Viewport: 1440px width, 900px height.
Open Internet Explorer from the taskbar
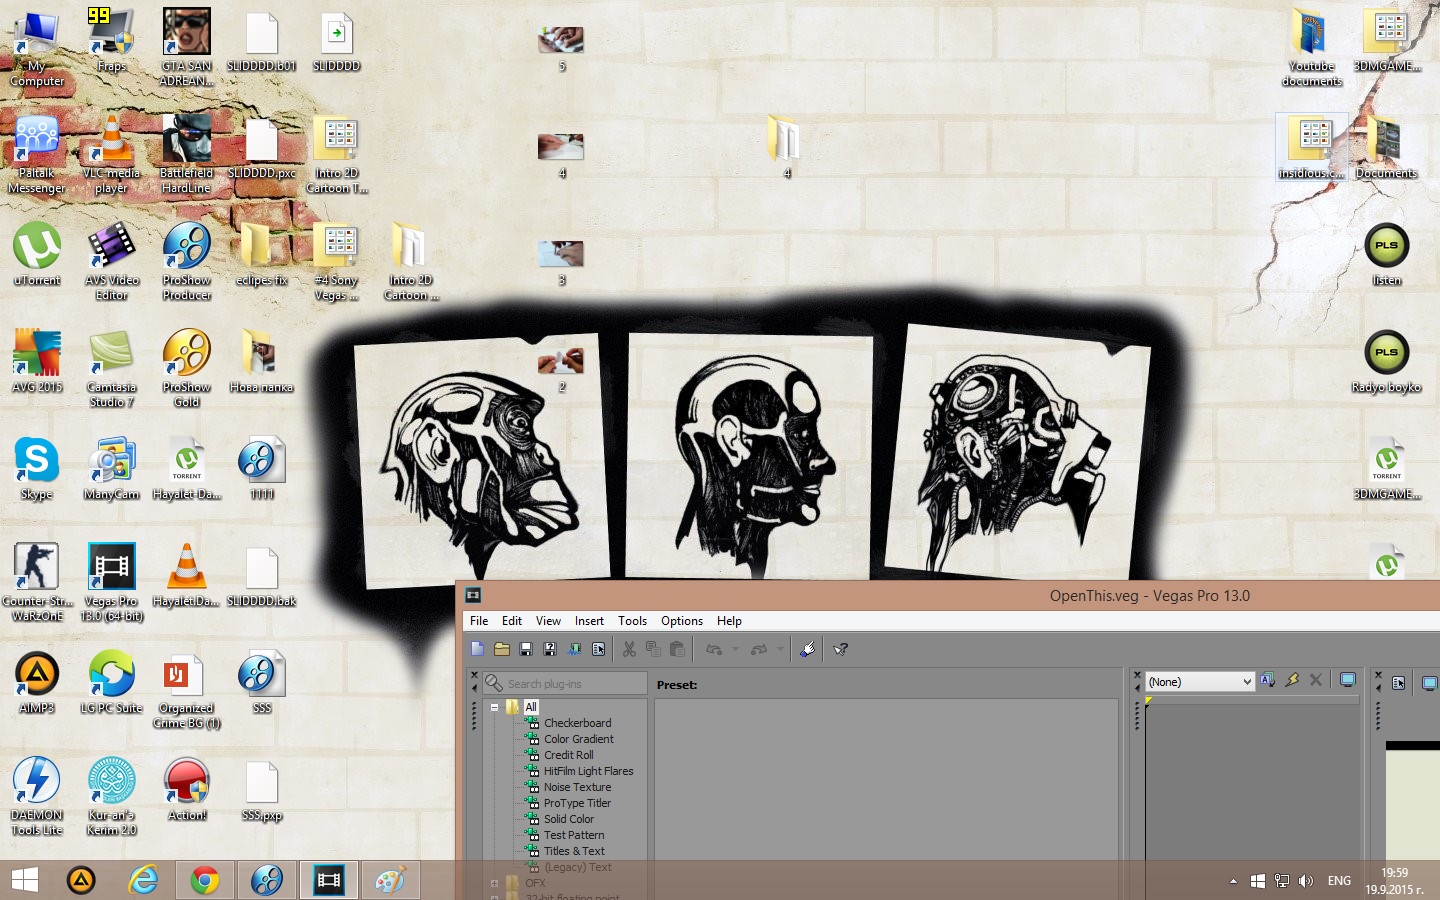click(144, 880)
